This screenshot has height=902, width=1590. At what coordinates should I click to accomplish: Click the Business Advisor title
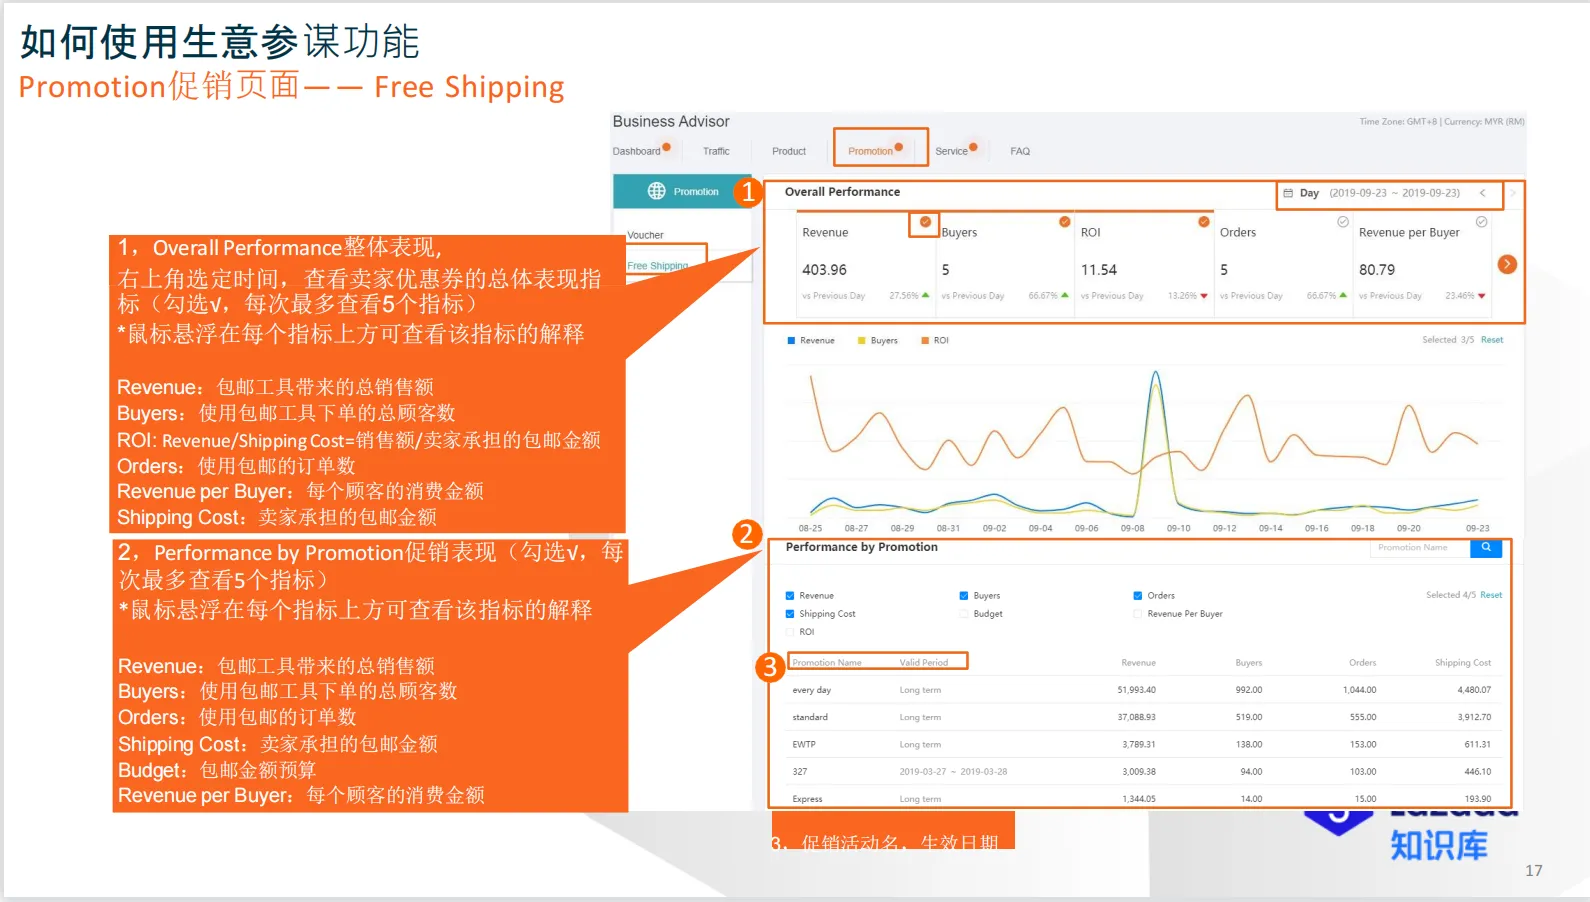coord(671,121)
